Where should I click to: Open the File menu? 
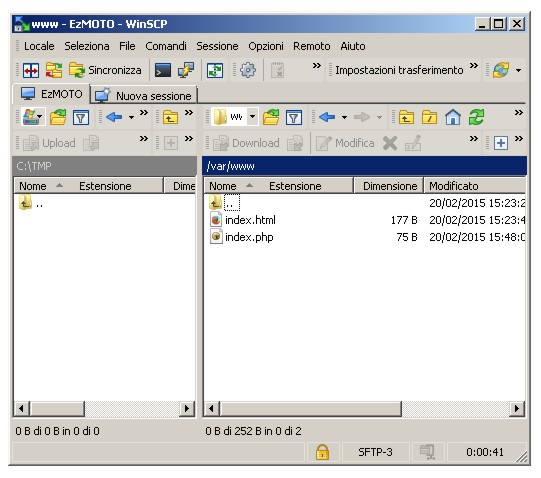click(x=127, y=46)
